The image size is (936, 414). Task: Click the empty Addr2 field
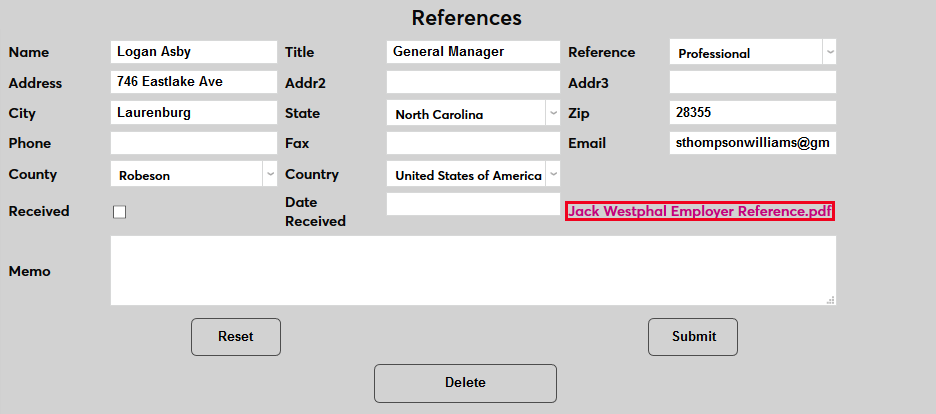tap(473, 82)
